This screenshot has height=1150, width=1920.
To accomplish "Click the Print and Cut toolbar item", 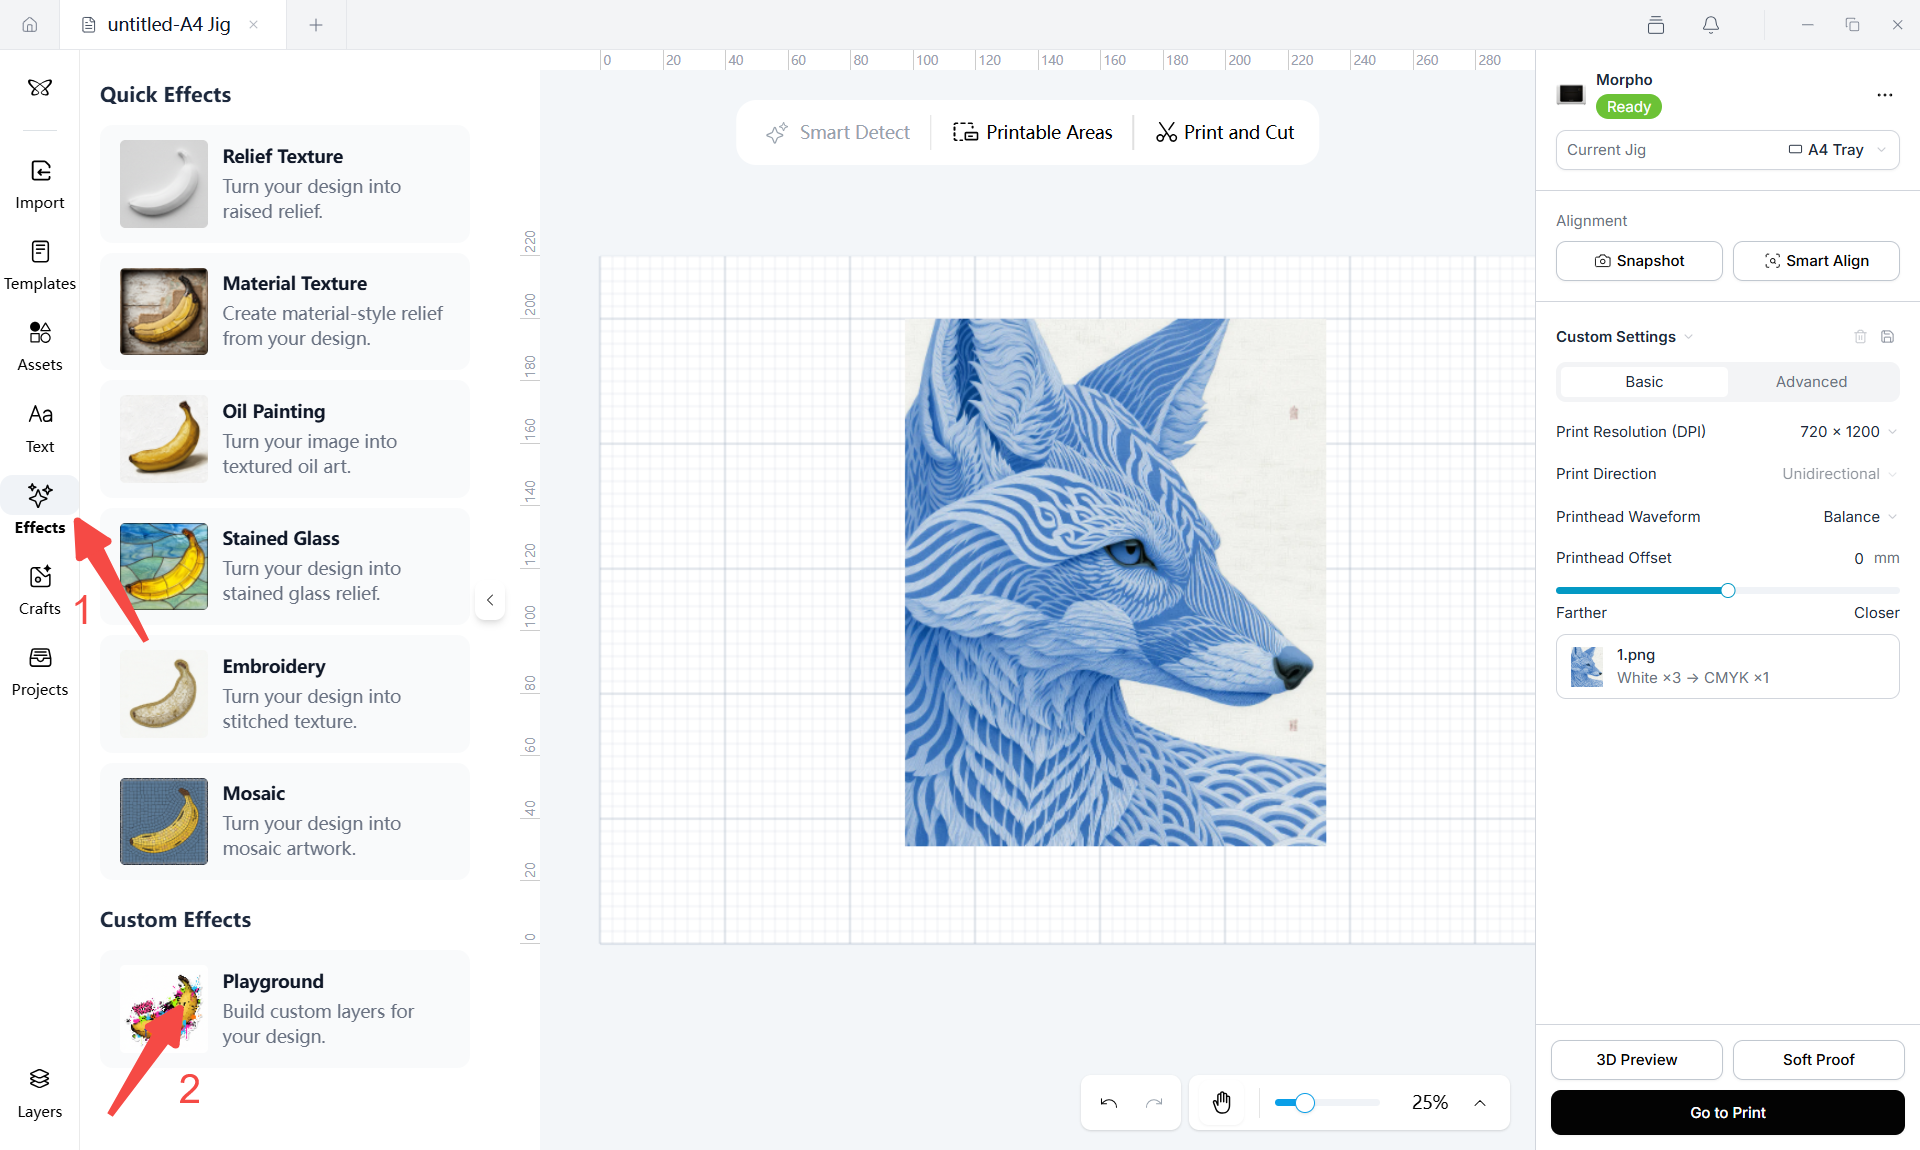I will coord(1225,133).
